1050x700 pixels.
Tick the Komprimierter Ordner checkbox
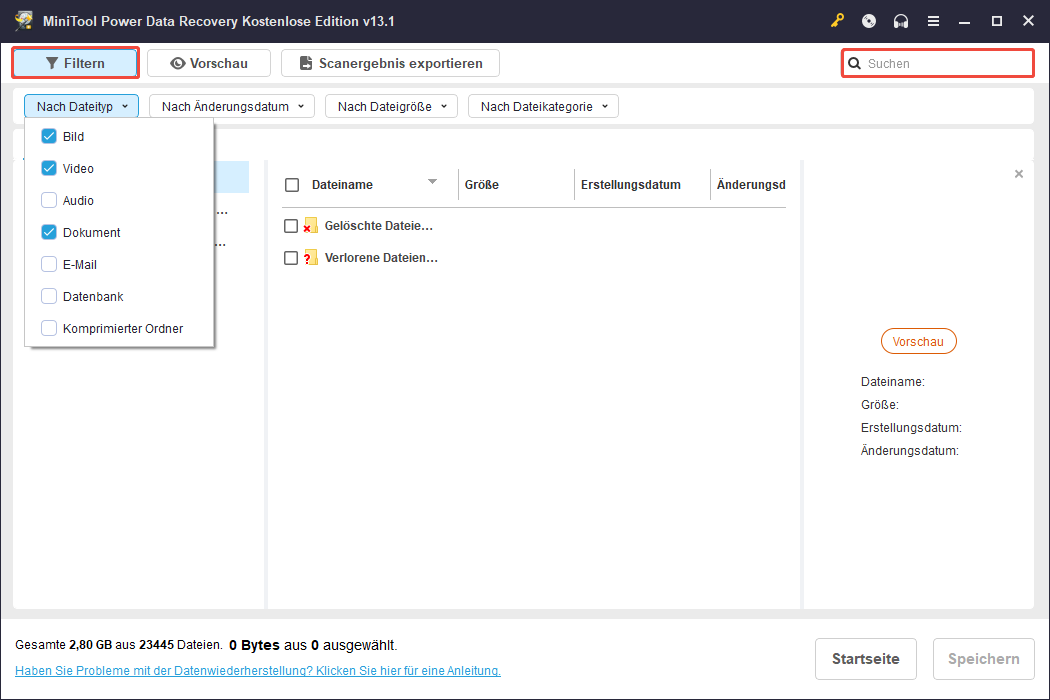click(49, 328)
